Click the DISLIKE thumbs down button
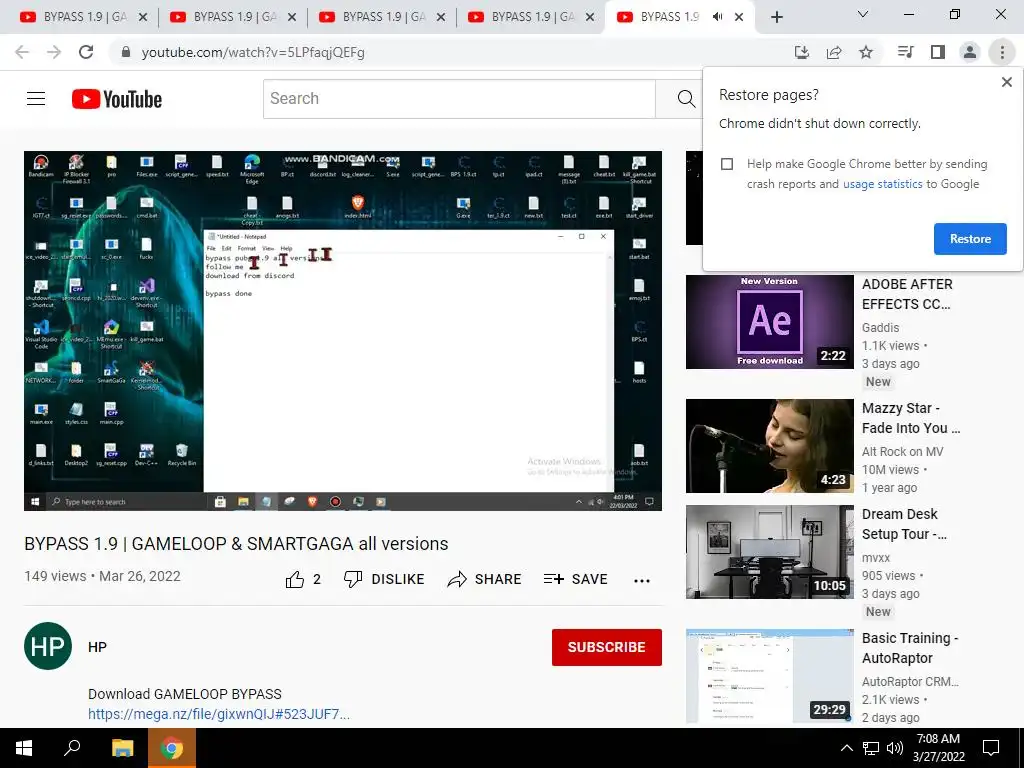Image resolution: width=1024 pixels, height=768 pixels. [384, 579]
